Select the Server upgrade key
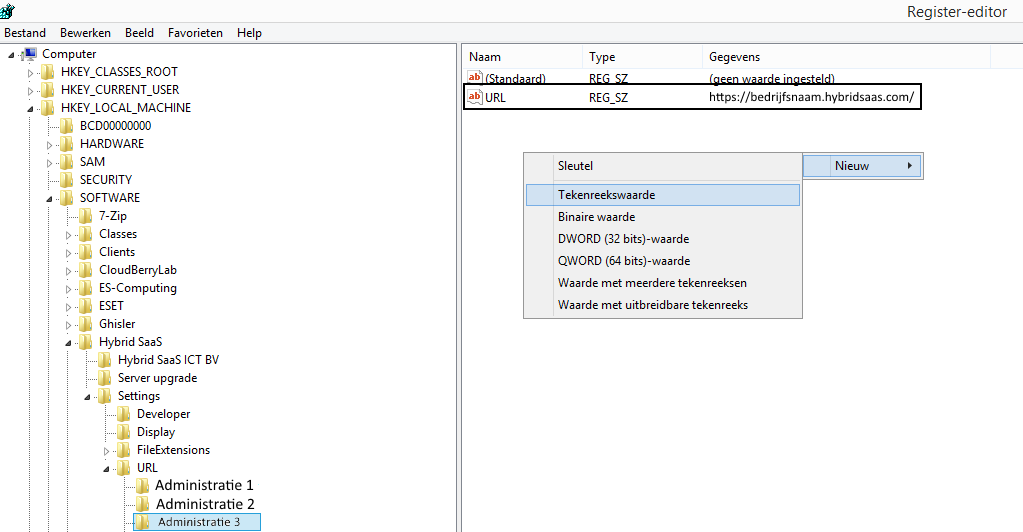The height and width of the screenshot is (532, 1023). [x=157, y=378]
